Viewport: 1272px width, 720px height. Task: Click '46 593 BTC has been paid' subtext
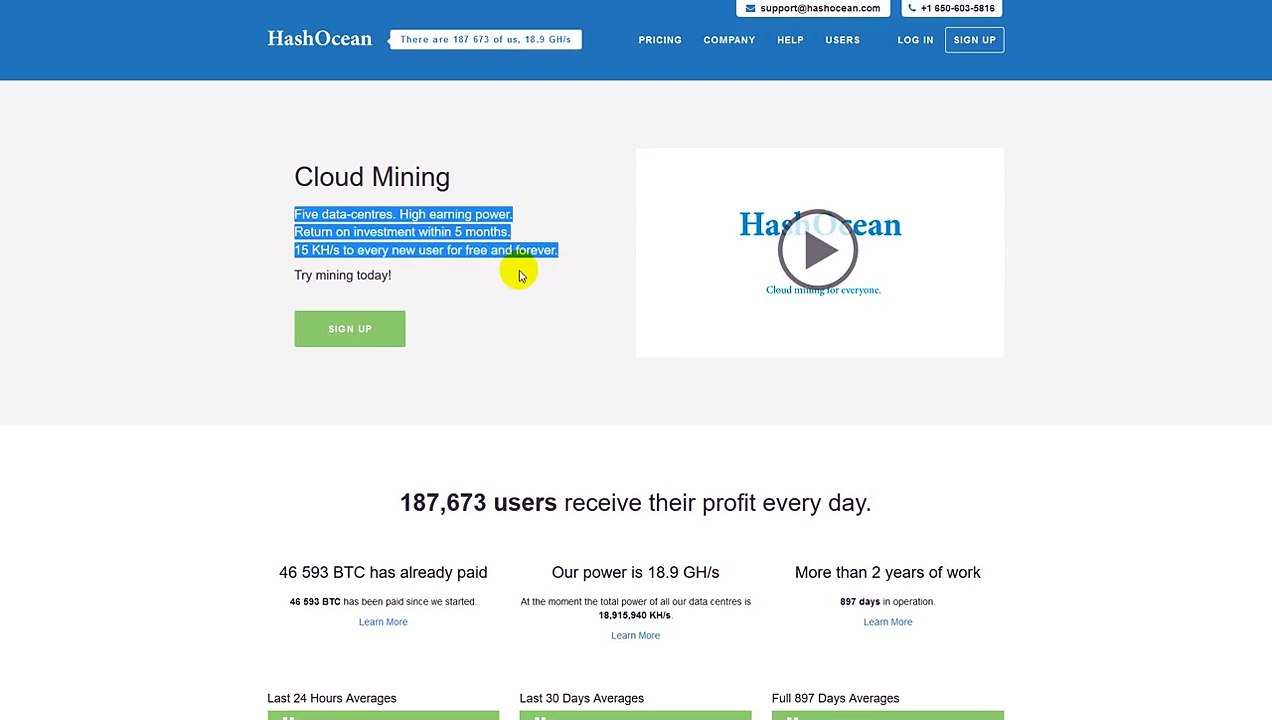pos(383,602)
